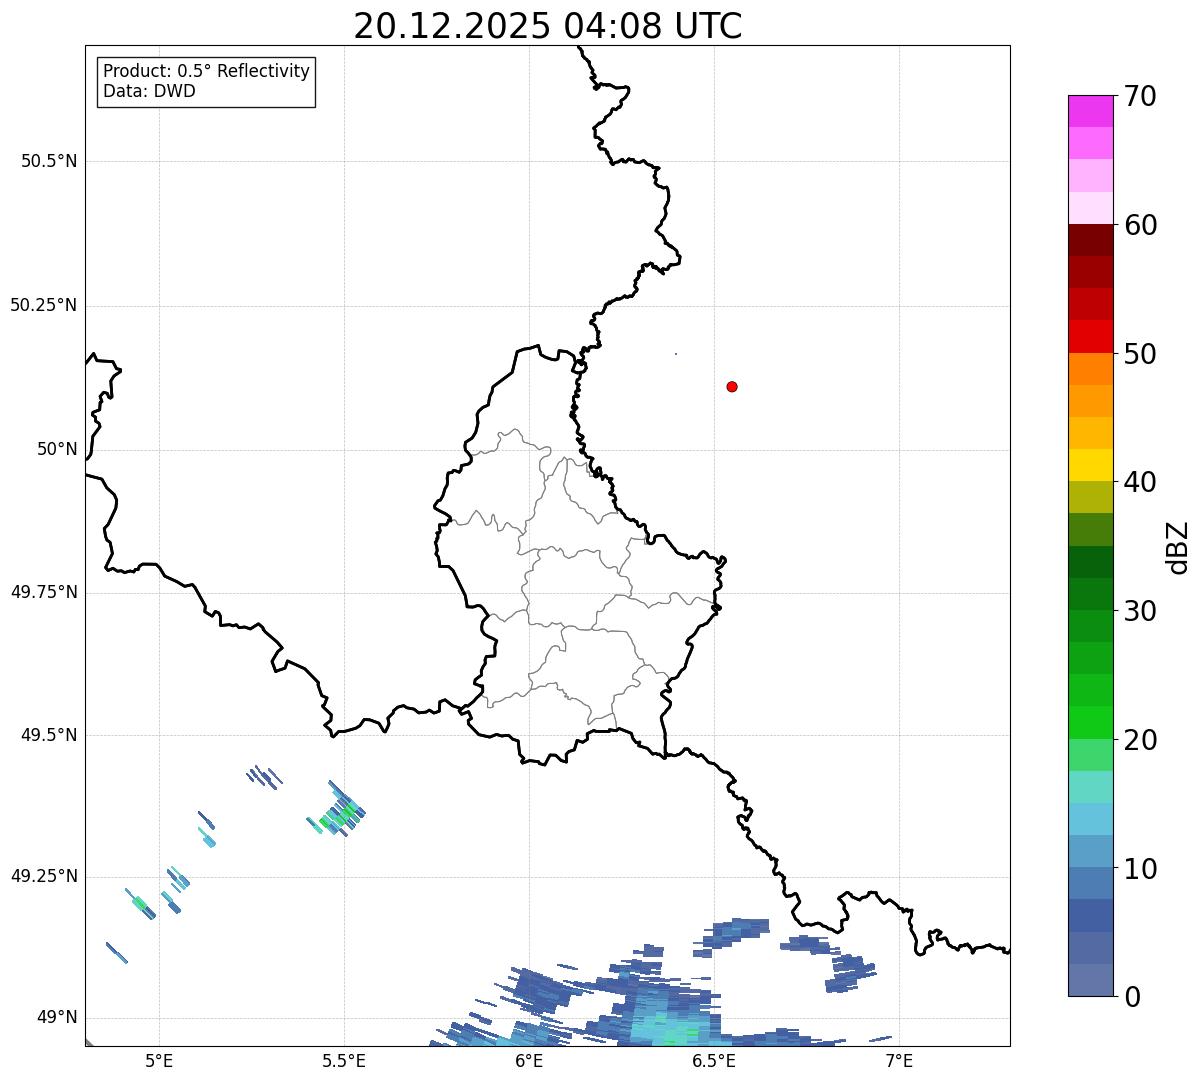
Task: Click the dark maroon colorbar segment below 60
Action: pyautogui.click(x=1090, y=240)
